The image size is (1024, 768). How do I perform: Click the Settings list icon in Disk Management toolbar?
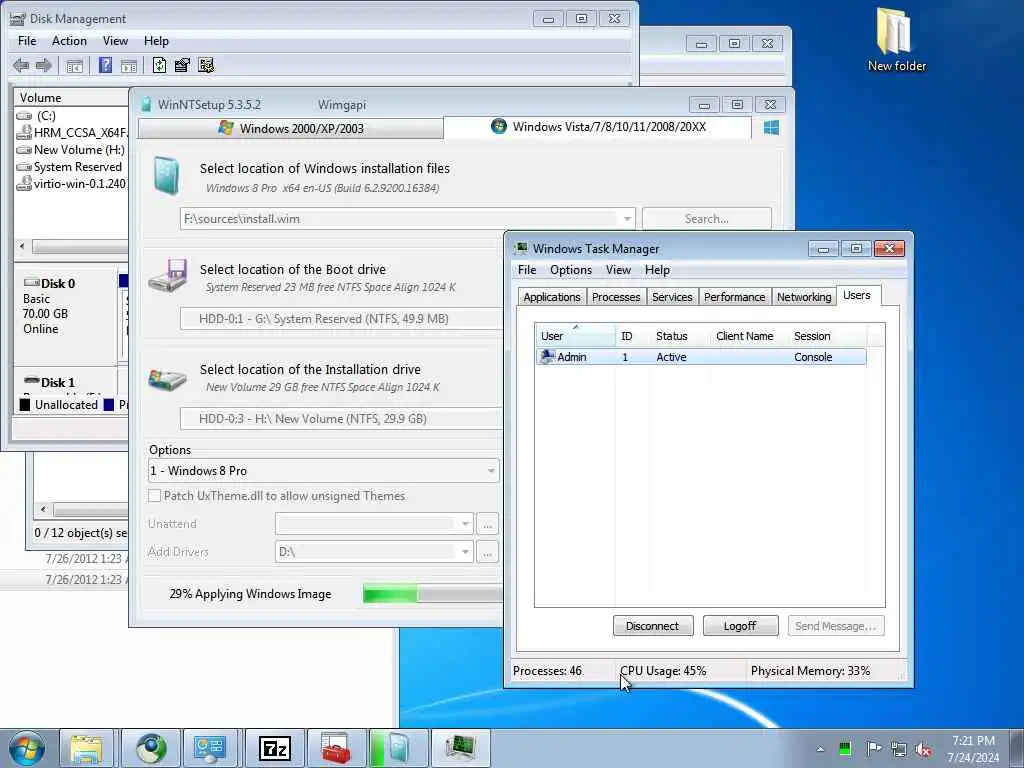pos(206,65)
